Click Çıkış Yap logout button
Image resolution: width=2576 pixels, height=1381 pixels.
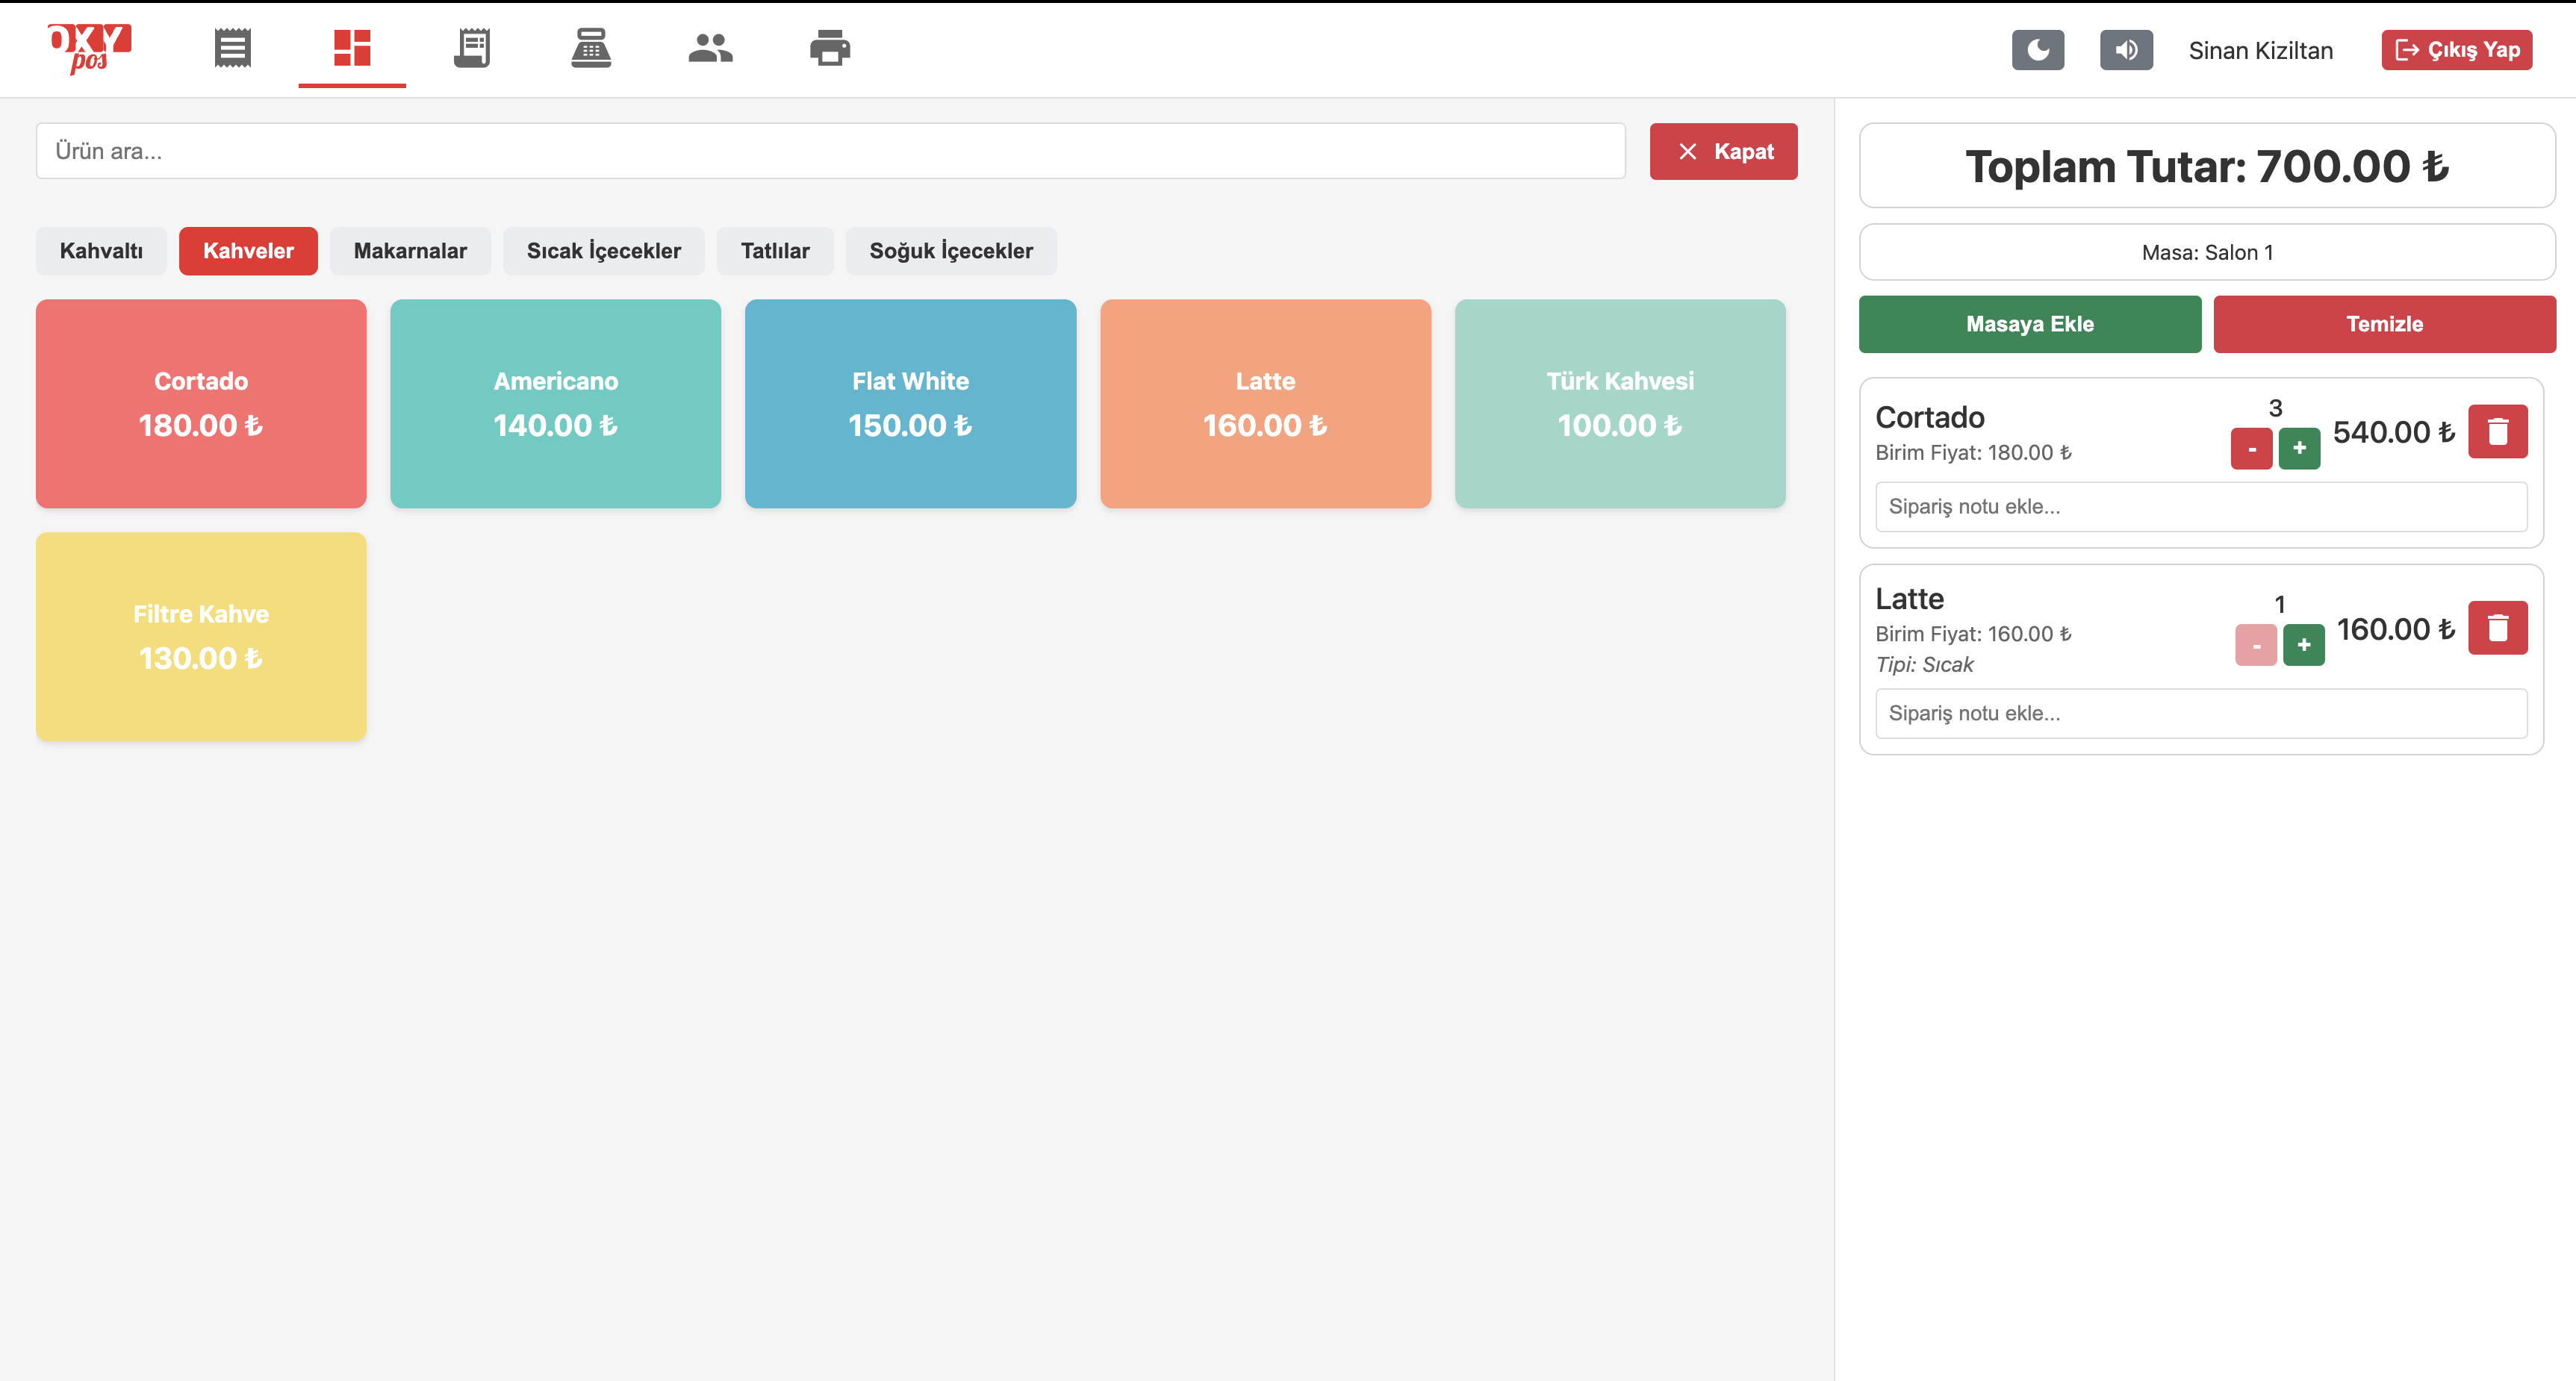click(x=2456, y=50)
